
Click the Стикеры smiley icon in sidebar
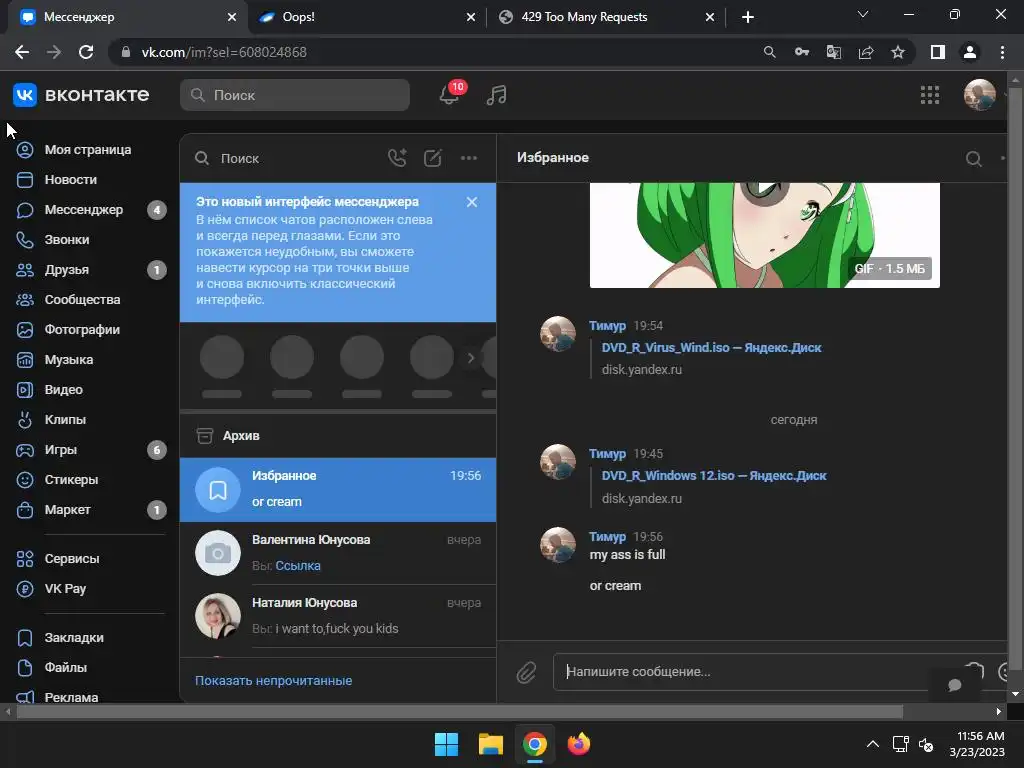click(x=25, y=480)
